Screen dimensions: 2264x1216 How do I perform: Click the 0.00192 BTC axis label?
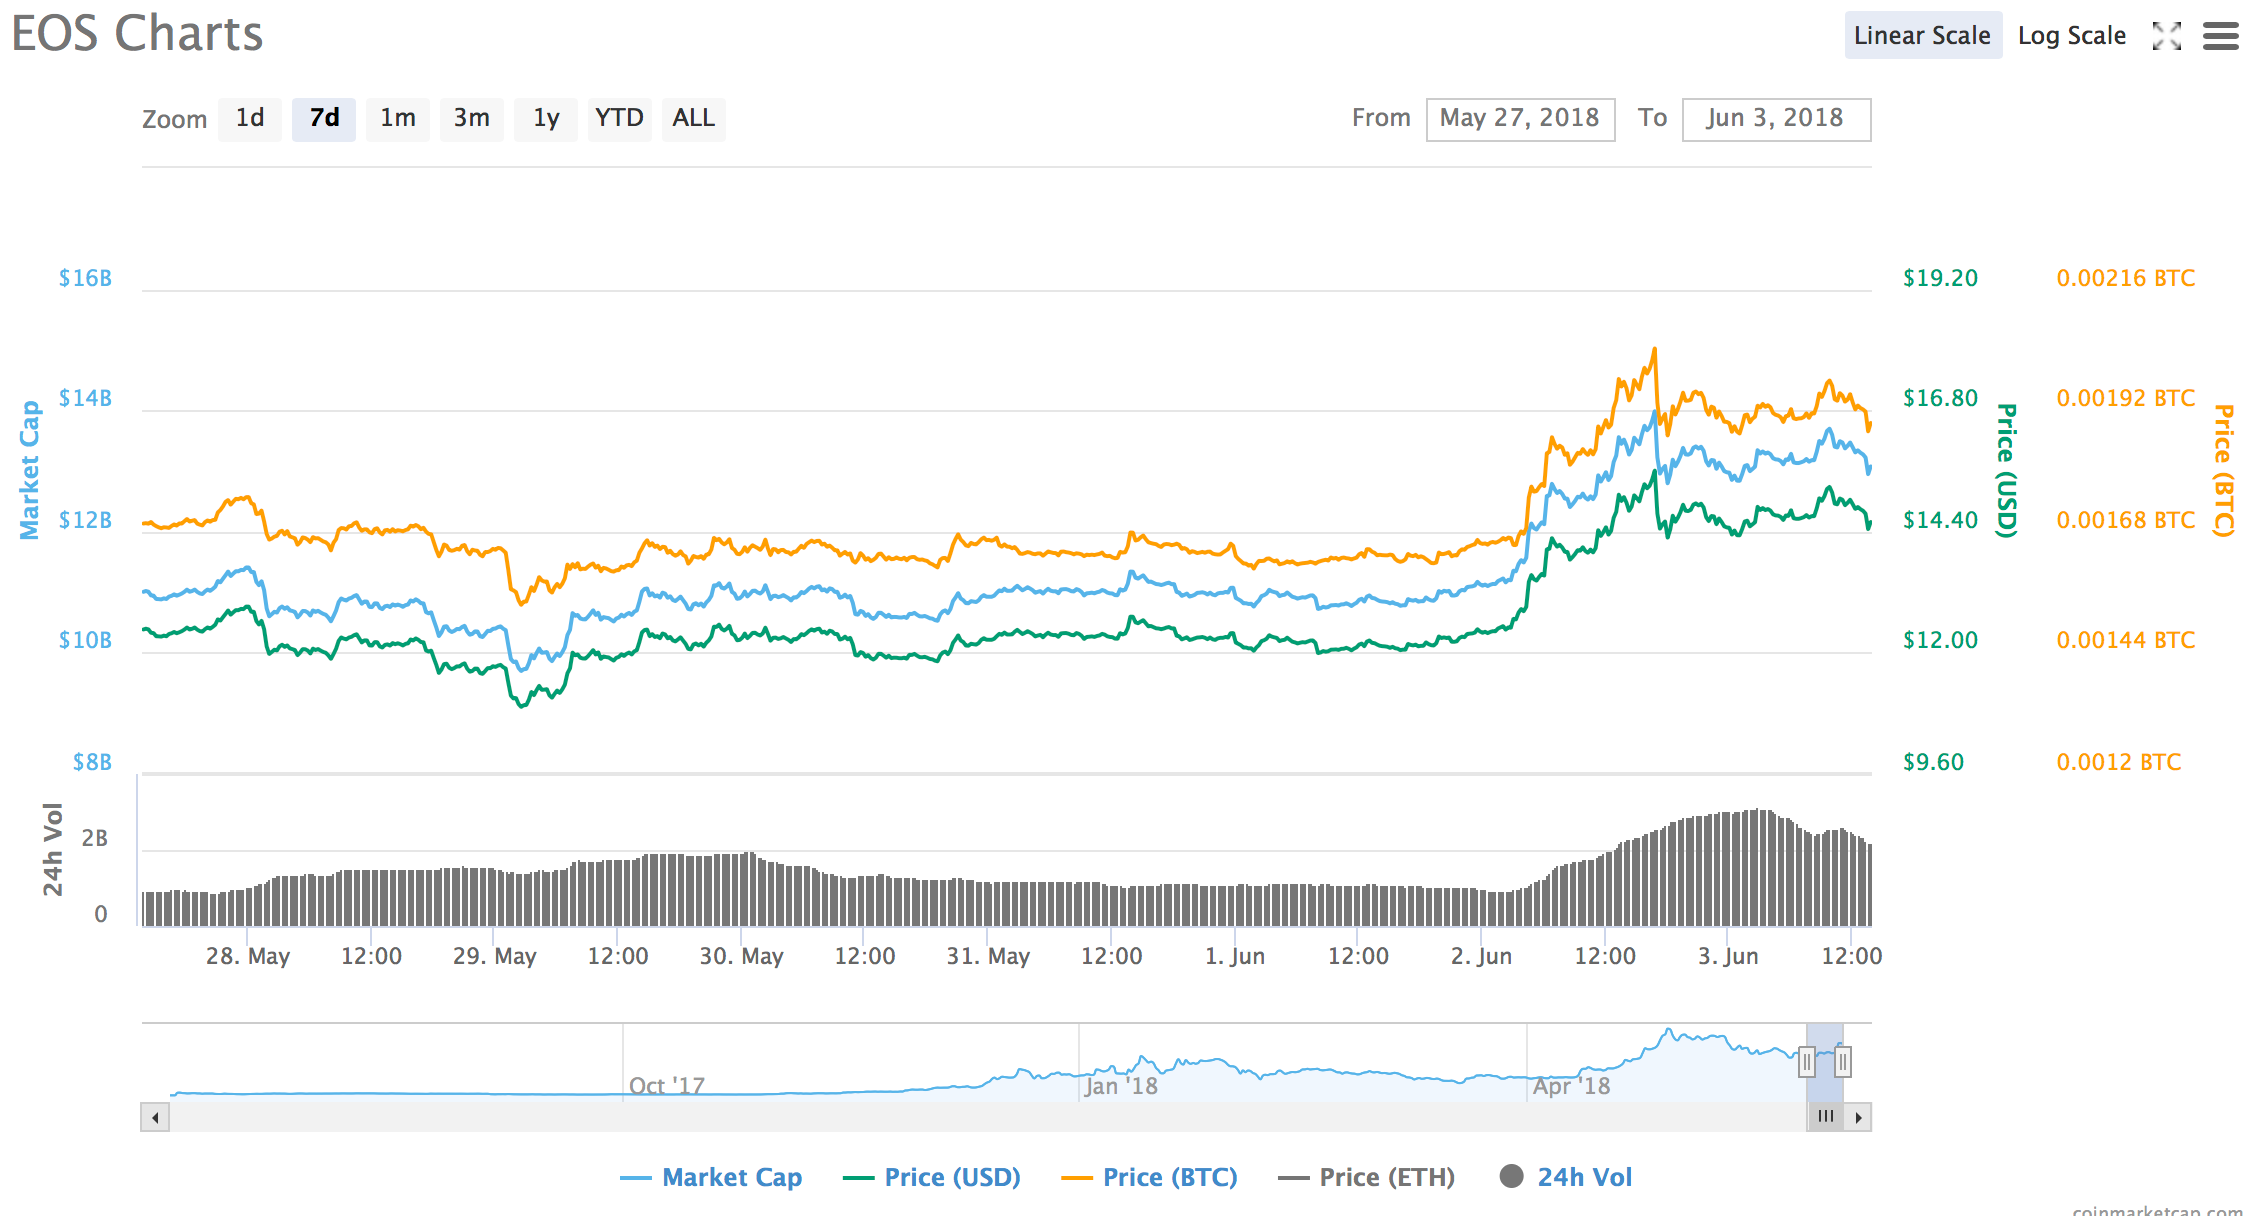click(2126, 398)
